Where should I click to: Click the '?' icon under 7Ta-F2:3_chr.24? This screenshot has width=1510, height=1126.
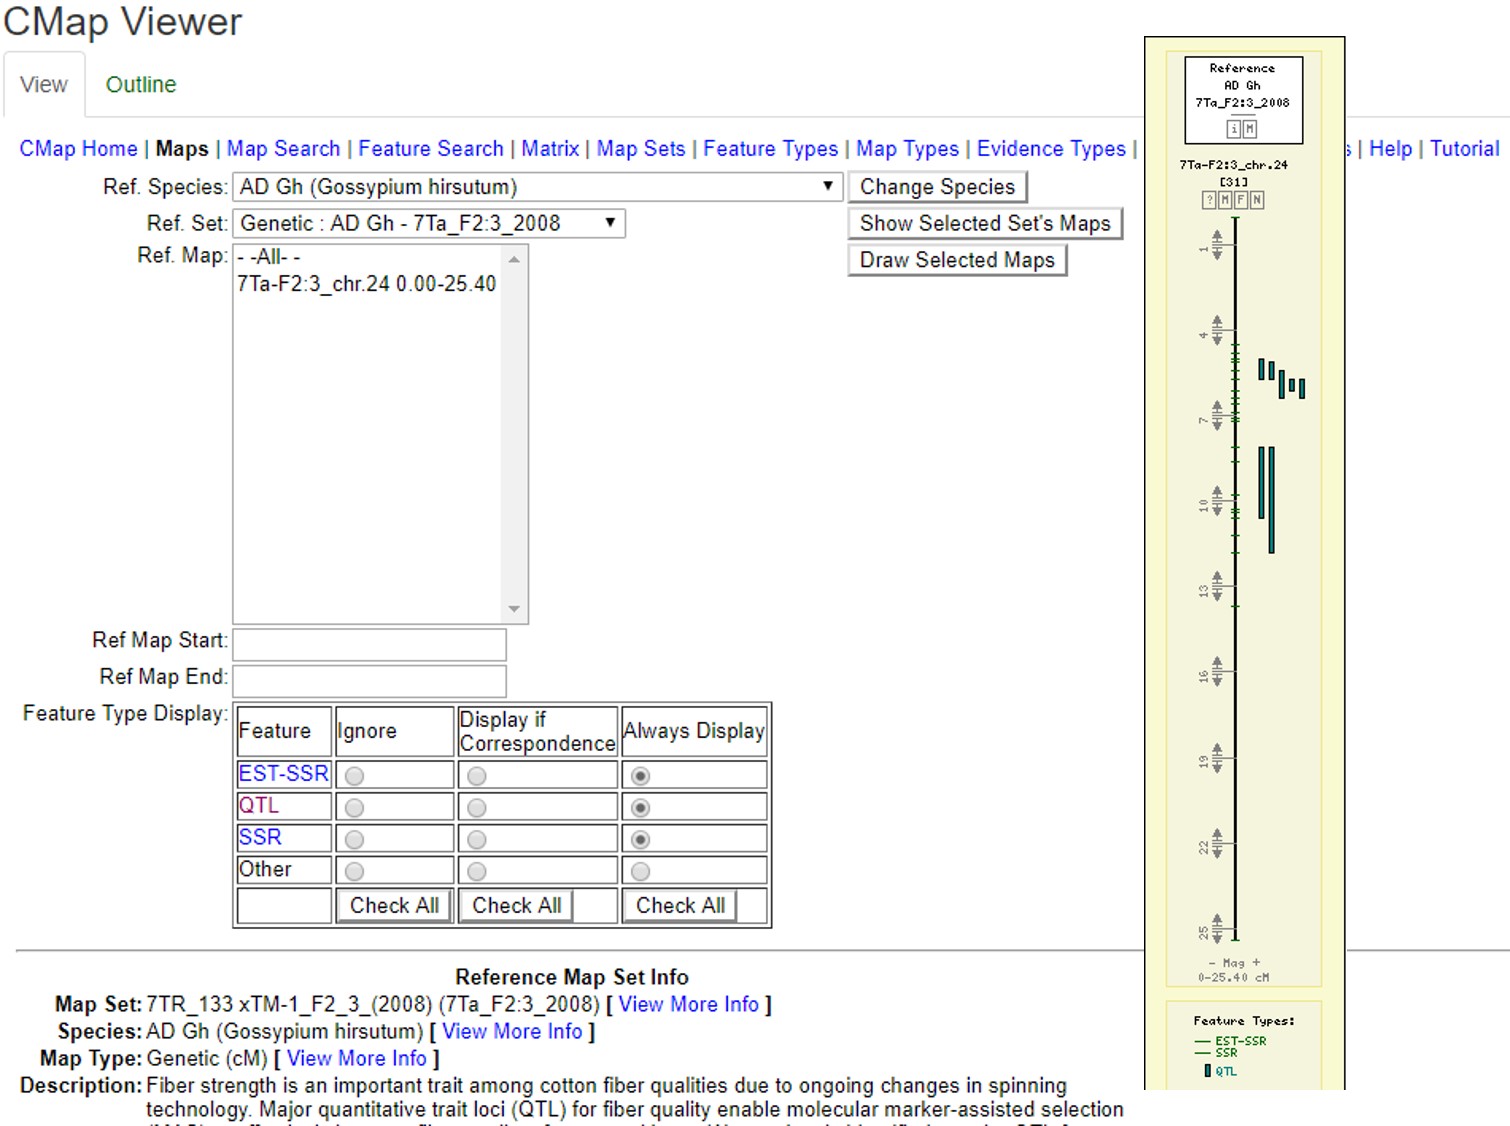[x=1209, y=200]
